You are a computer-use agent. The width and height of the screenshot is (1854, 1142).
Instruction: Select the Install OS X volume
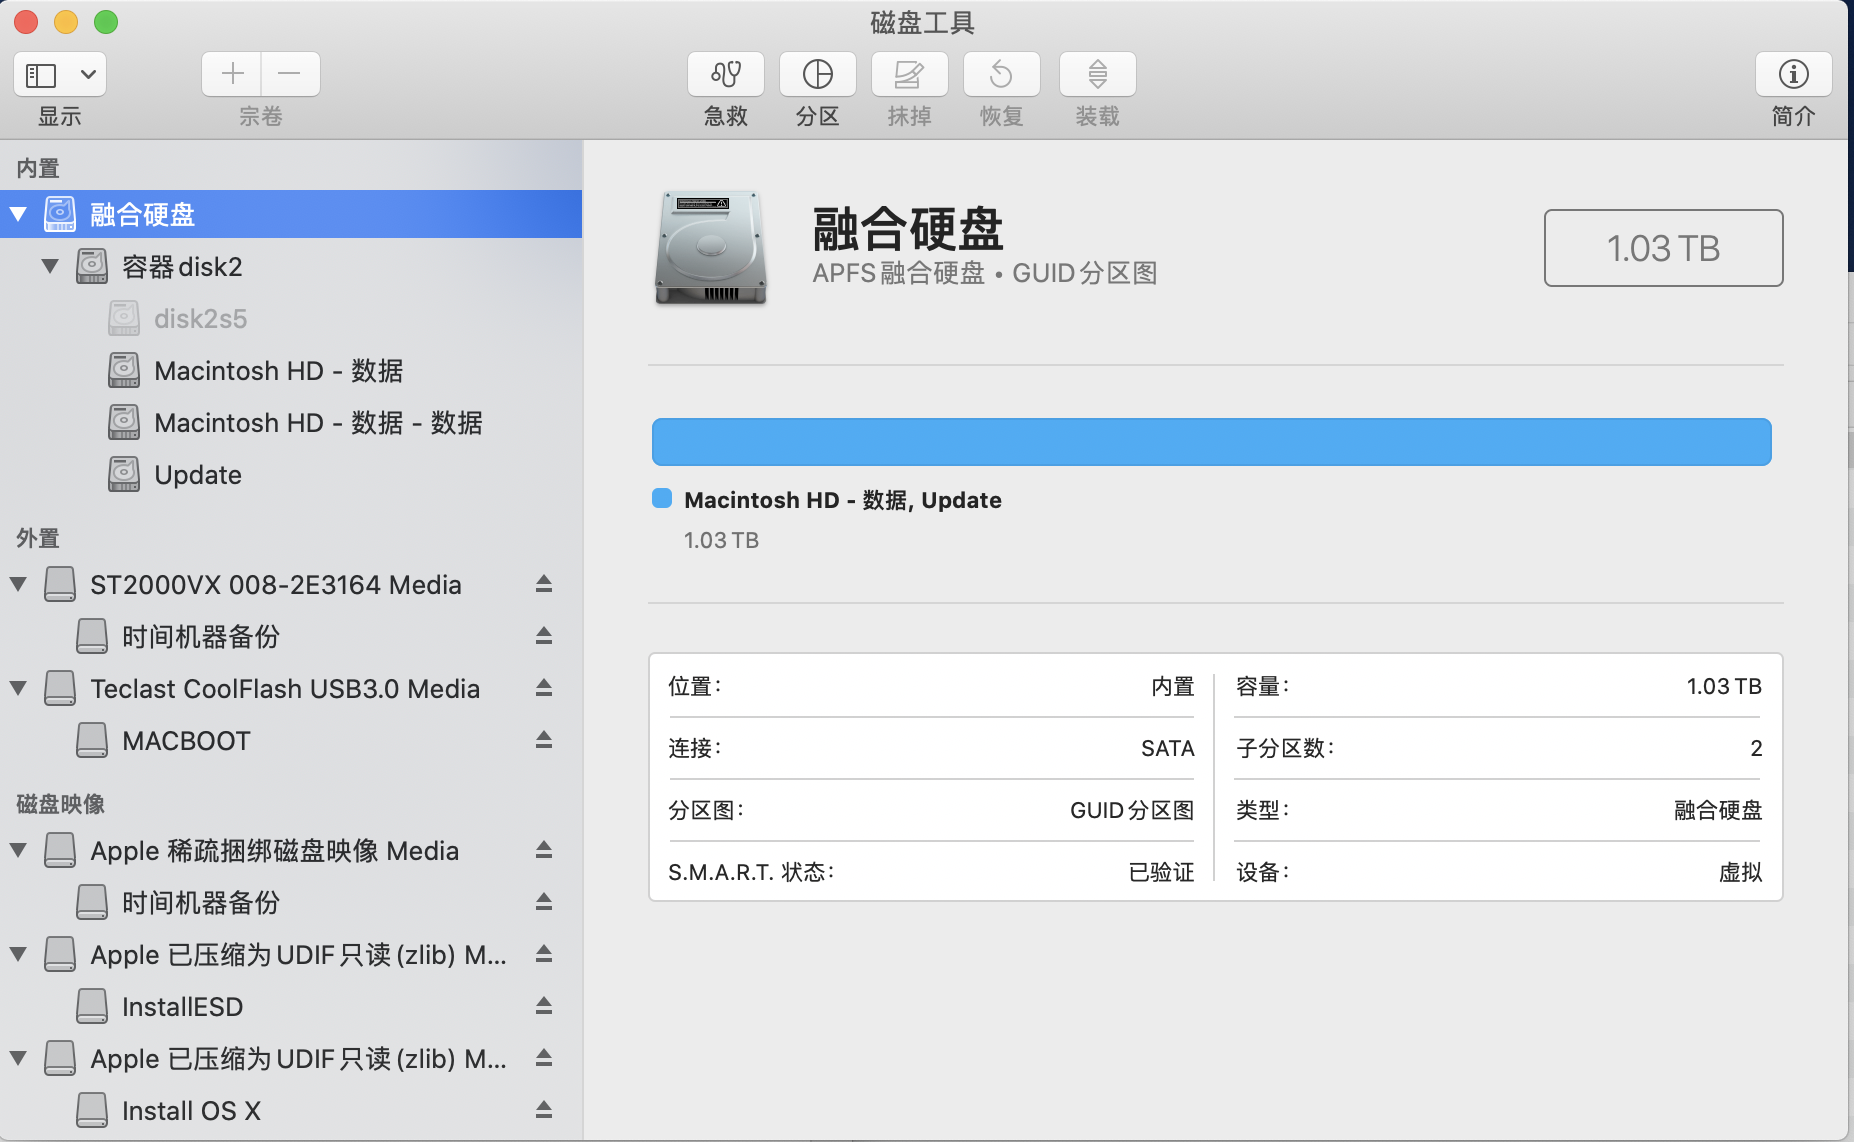tap(190, 1110)
